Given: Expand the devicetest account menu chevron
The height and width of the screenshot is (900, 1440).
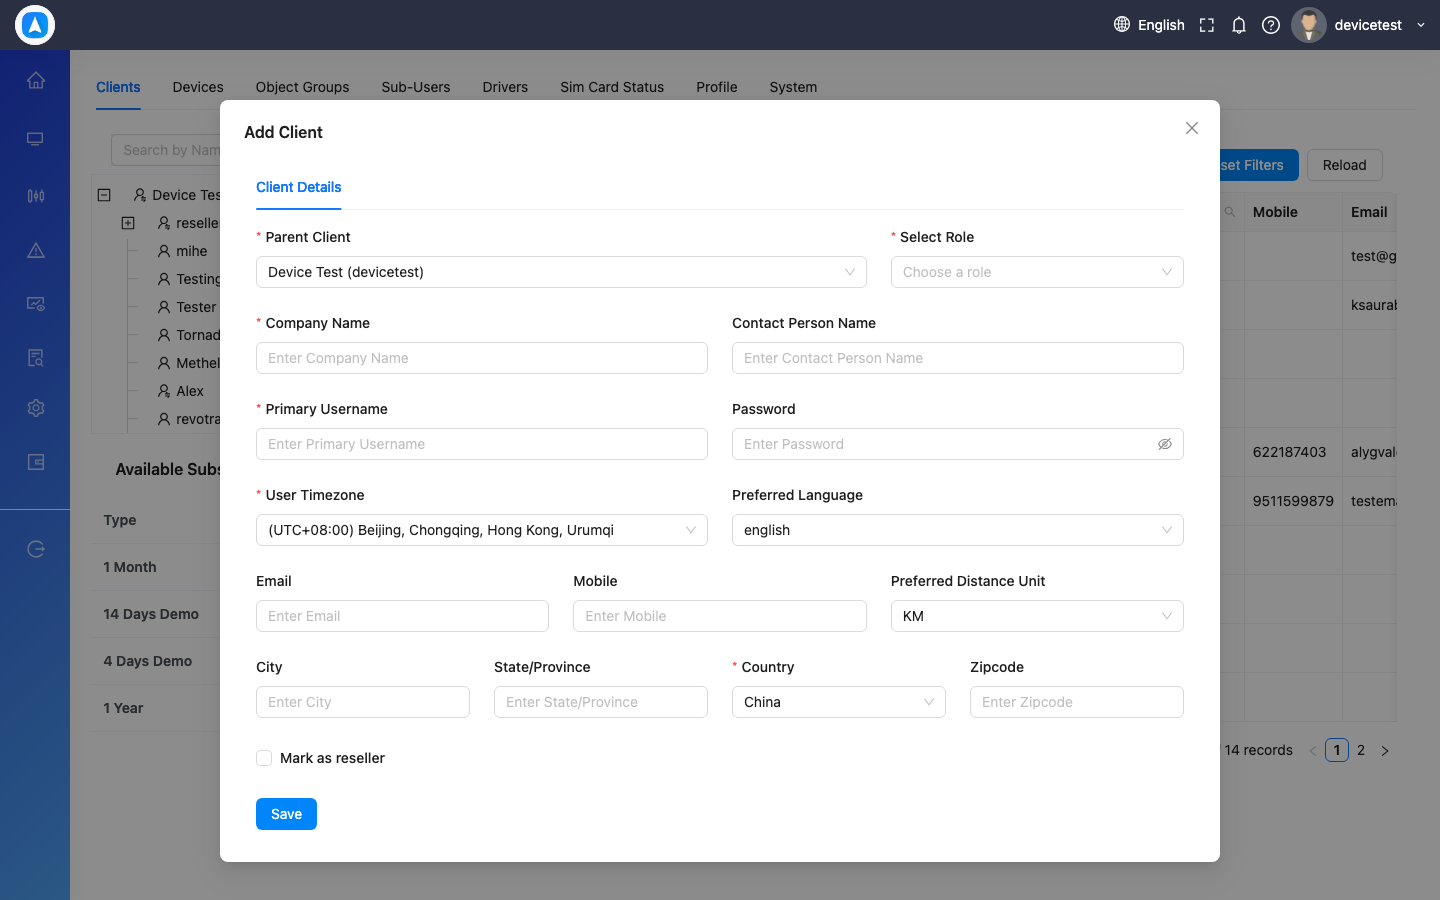Looking at the screenshot, I should click(x=1421, y=25).
